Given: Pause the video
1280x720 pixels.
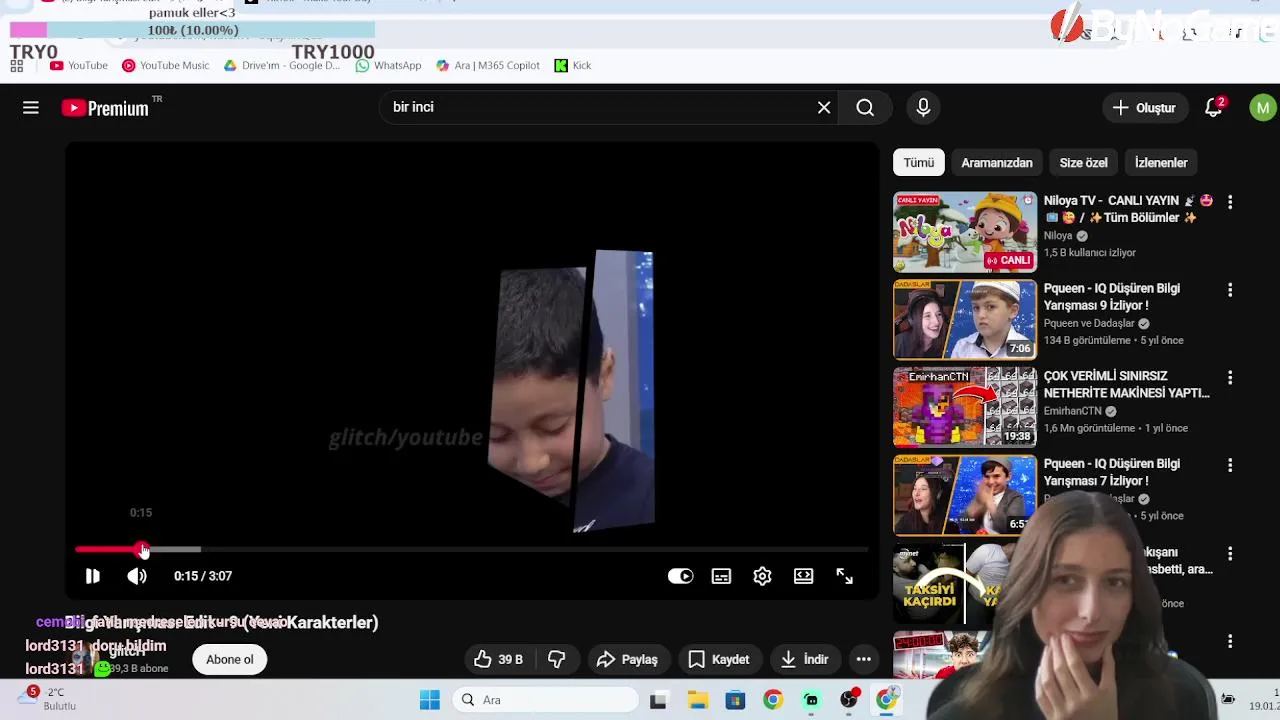Looking at the screenshot, I should coord(92,576).
